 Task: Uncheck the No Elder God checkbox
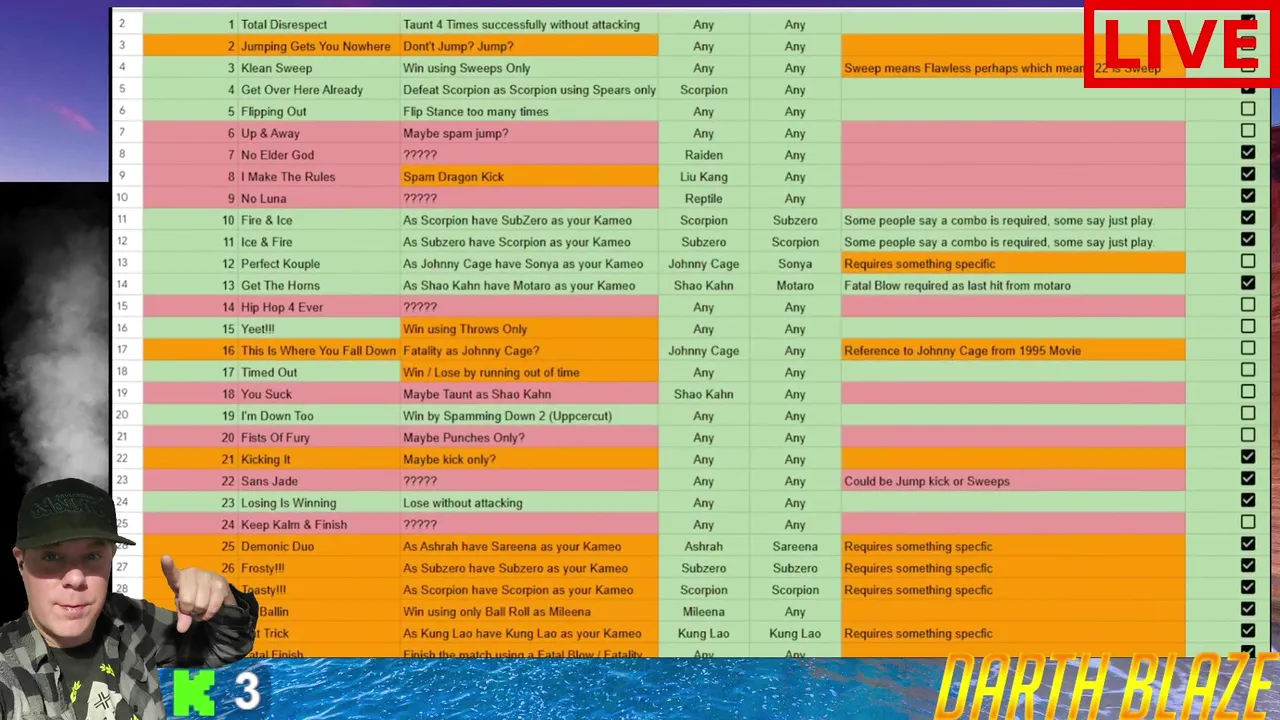click(x=1248, y=153)
